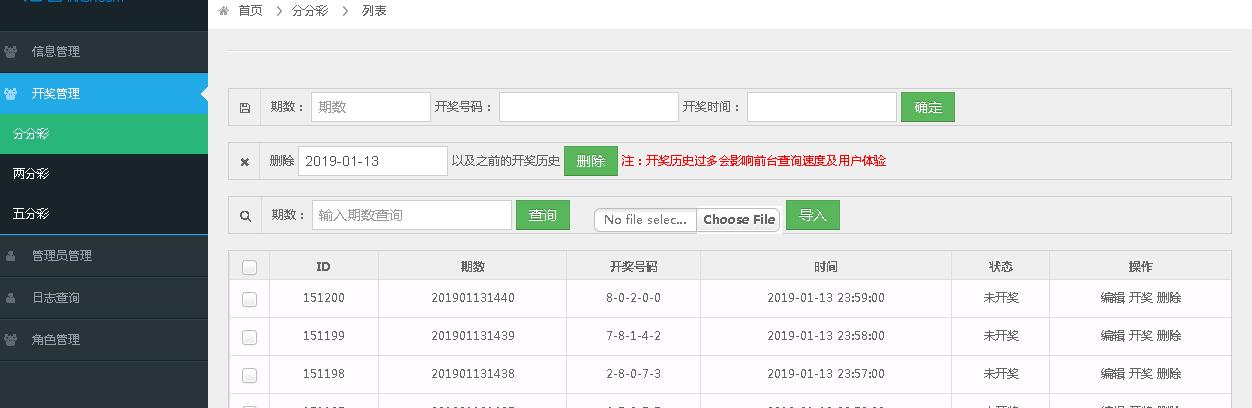Expand the 管理员管理 menu
The width and height of the screenshot is (1252, 408).
click(x=104, y=256)
